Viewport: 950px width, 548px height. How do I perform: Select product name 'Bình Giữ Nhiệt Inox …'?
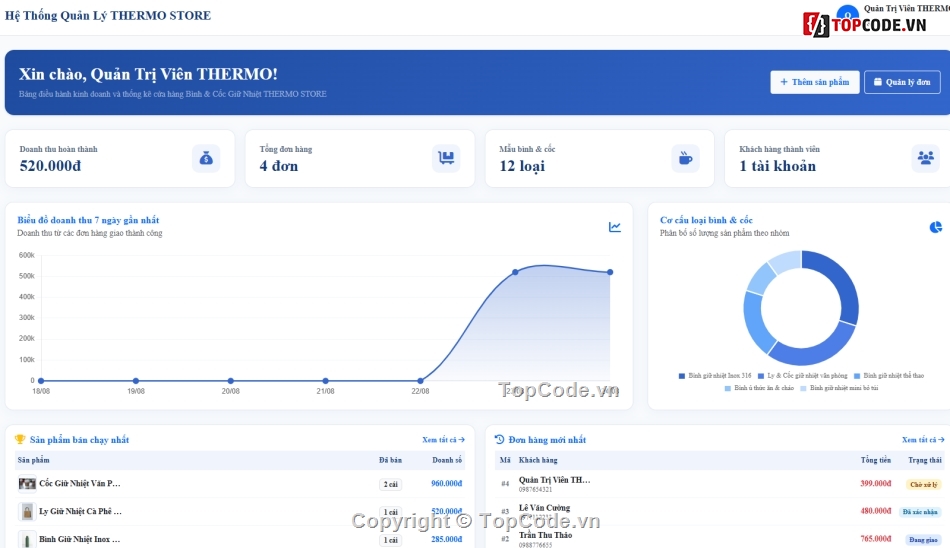pos(80,539)
